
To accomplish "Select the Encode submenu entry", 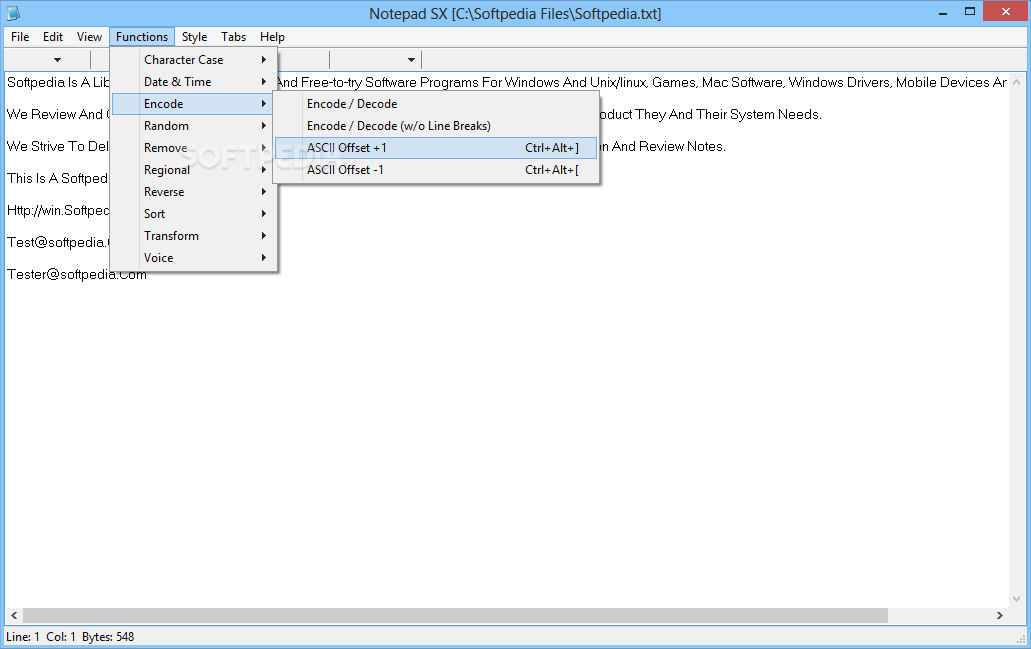I will point(194,104).
